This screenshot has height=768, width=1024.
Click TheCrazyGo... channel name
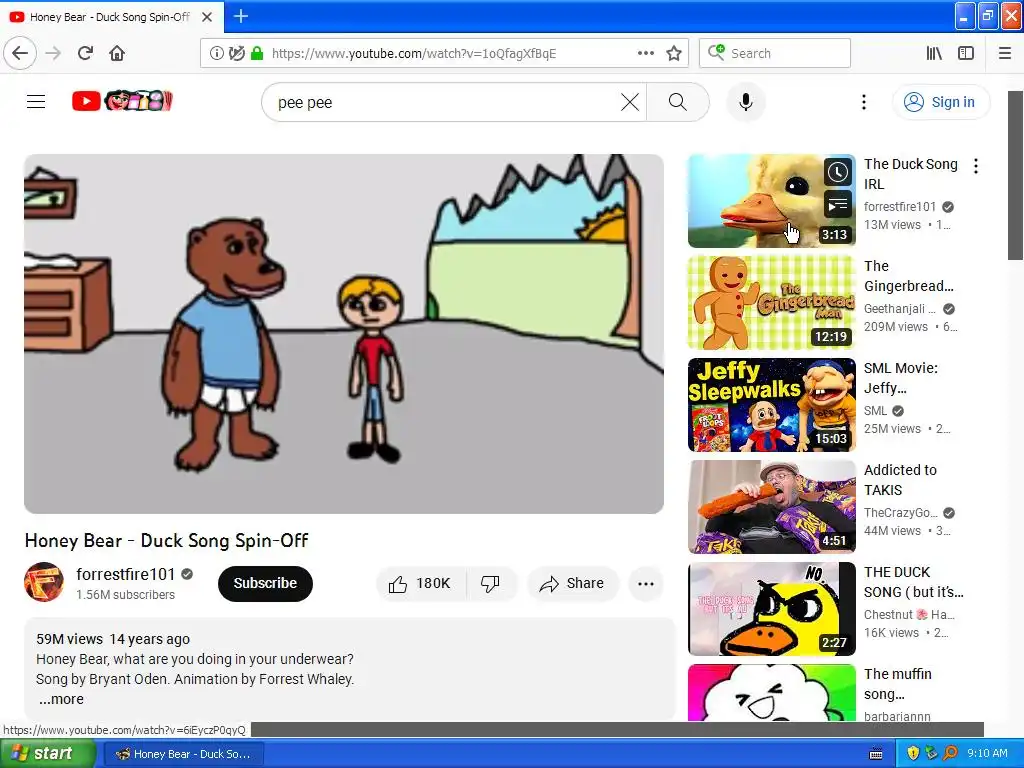pos(901,513)
